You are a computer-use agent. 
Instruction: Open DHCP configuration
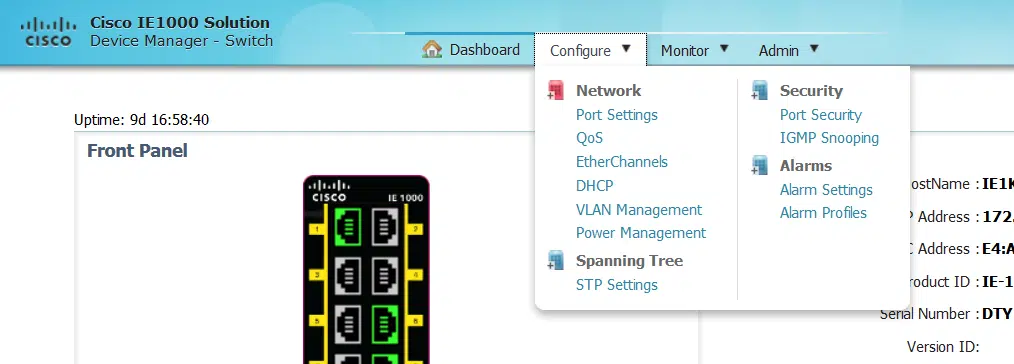click(x=594, y=186)
